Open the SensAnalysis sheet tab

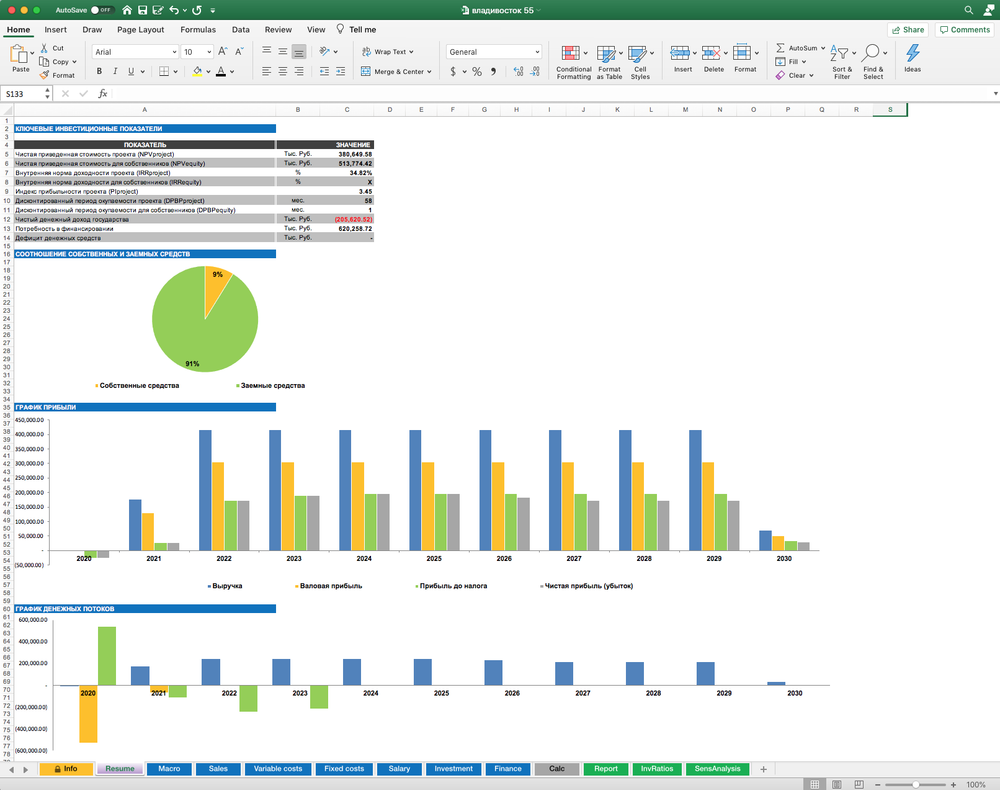tap(718, 769)
